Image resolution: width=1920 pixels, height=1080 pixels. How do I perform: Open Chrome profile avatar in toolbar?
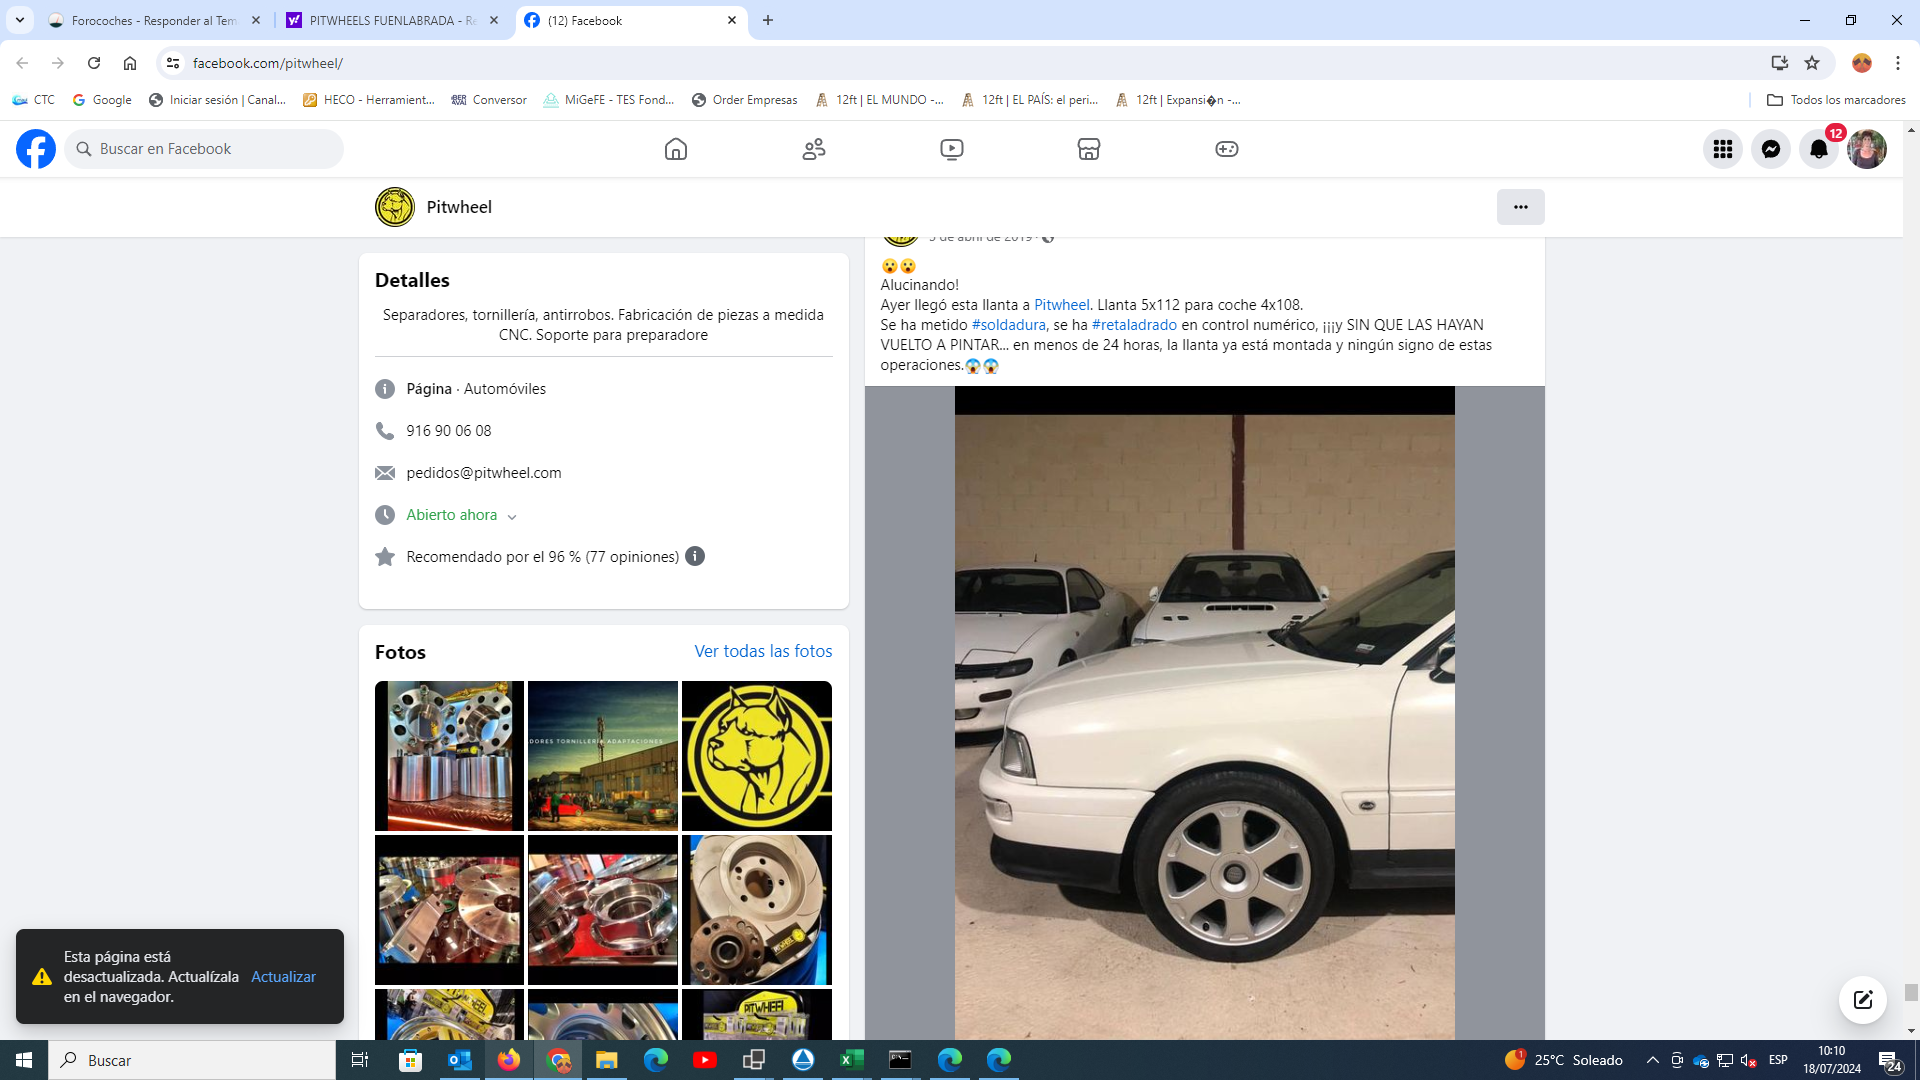click(1862, 63)
